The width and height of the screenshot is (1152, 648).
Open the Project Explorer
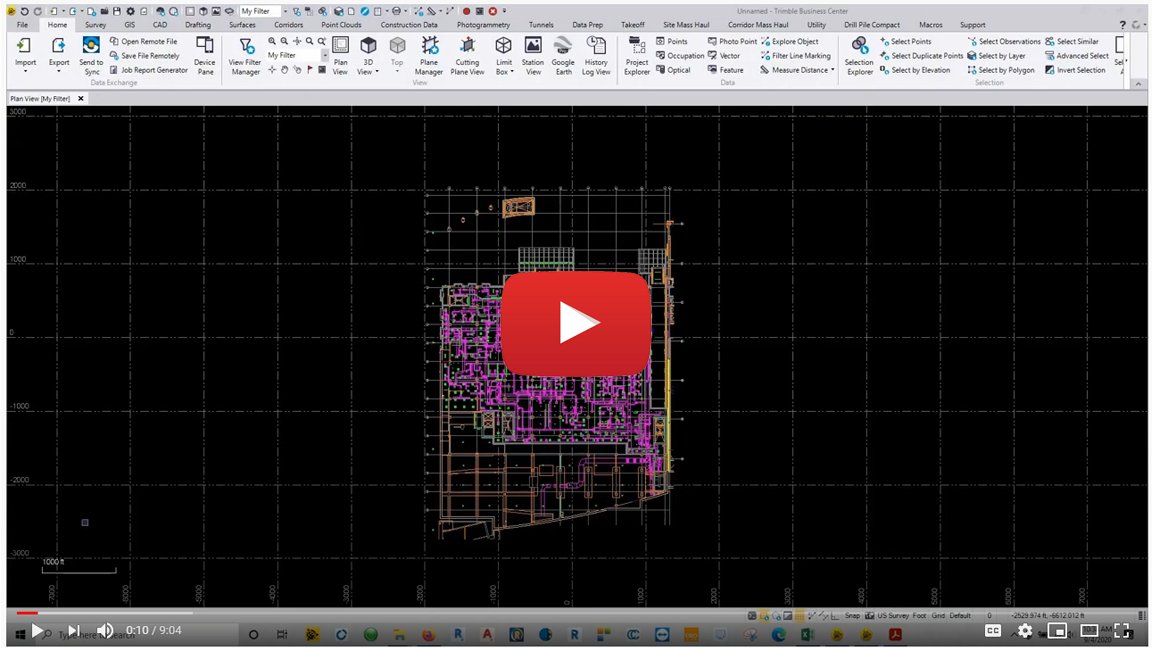(x=637, y=55)
